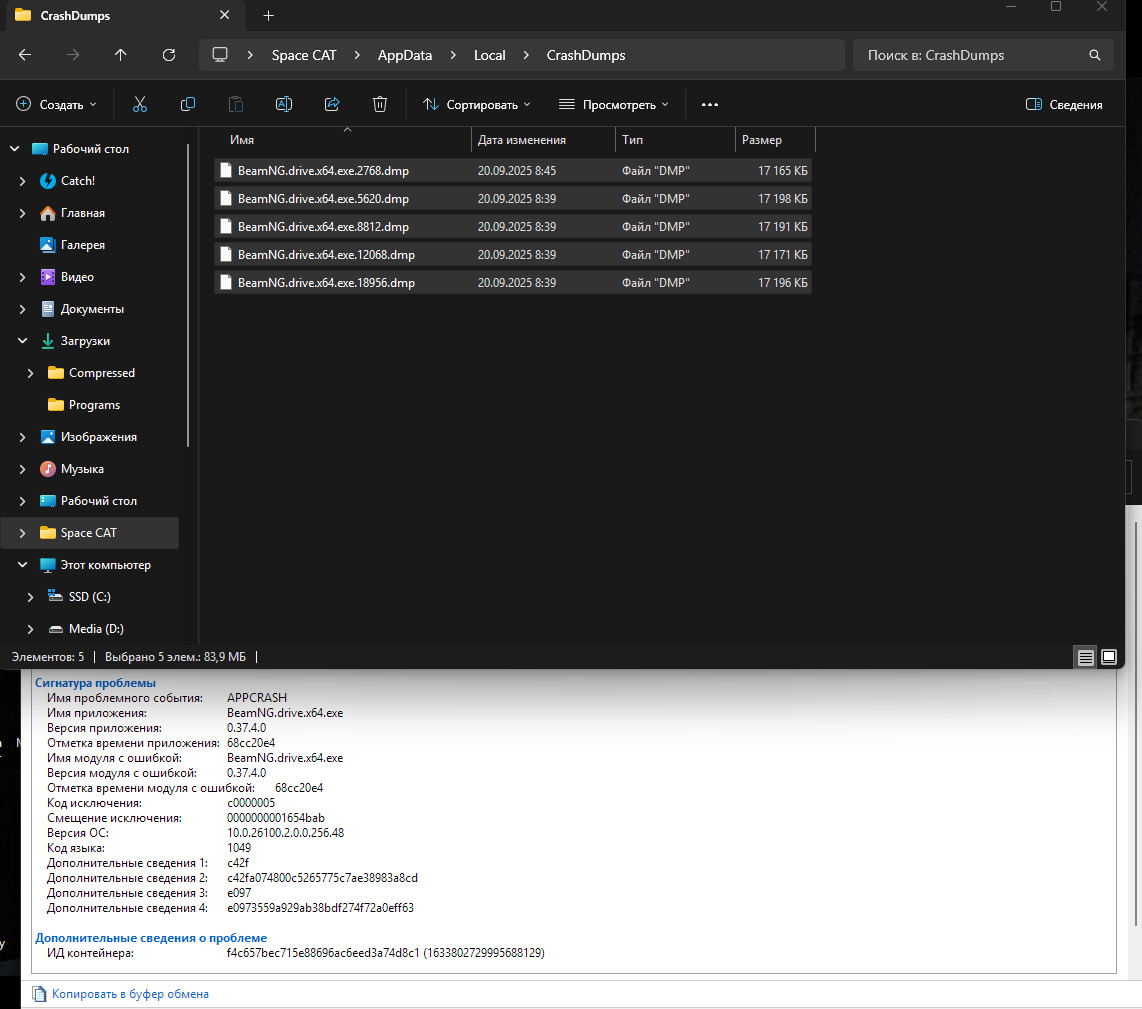Select file BeamNG.drive.x64.exe.8812.dmp
The width and height of the screenshot is (1142, 1009).
[513, 227]
